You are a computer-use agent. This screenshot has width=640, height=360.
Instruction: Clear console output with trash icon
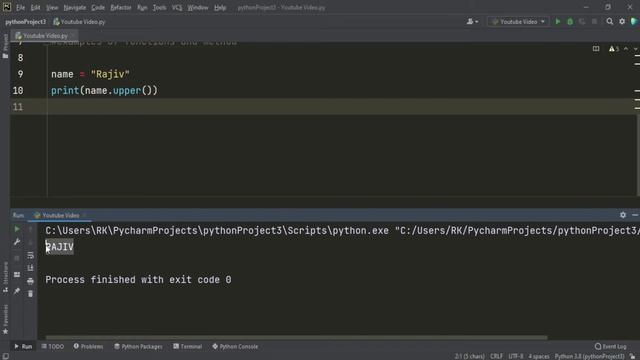point(31,293)
